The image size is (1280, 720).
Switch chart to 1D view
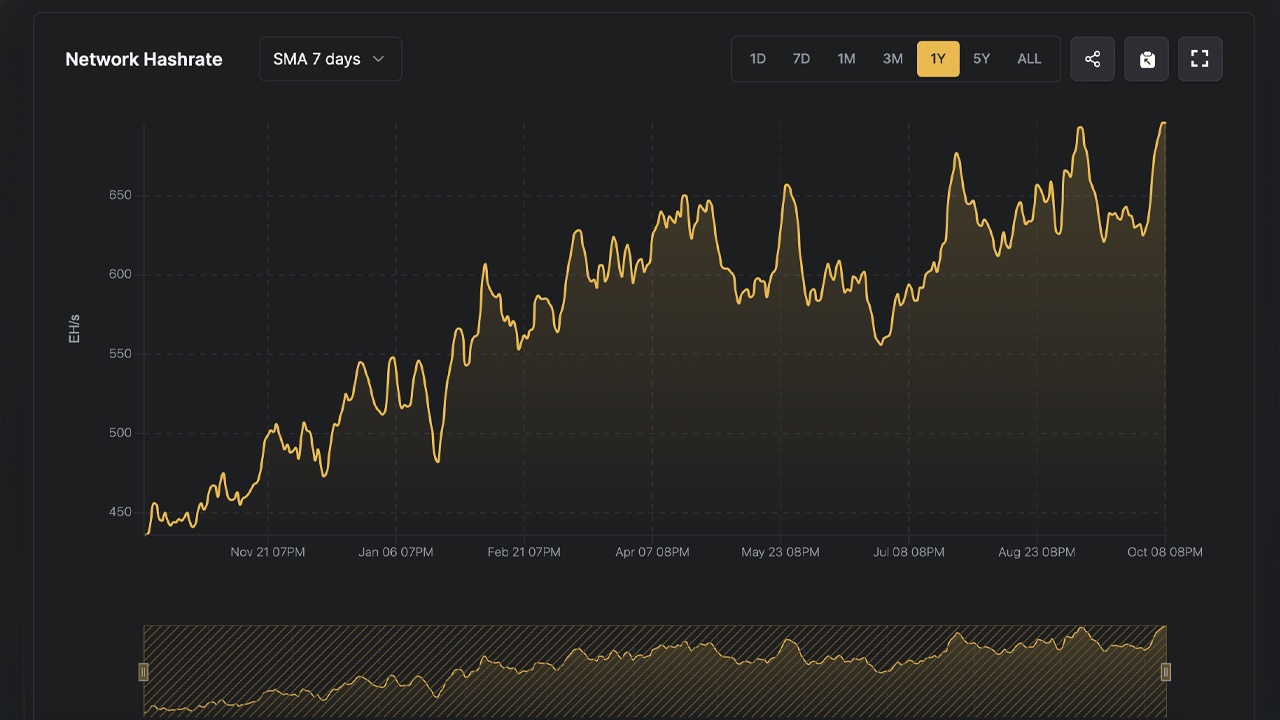[x=757, y=58]
